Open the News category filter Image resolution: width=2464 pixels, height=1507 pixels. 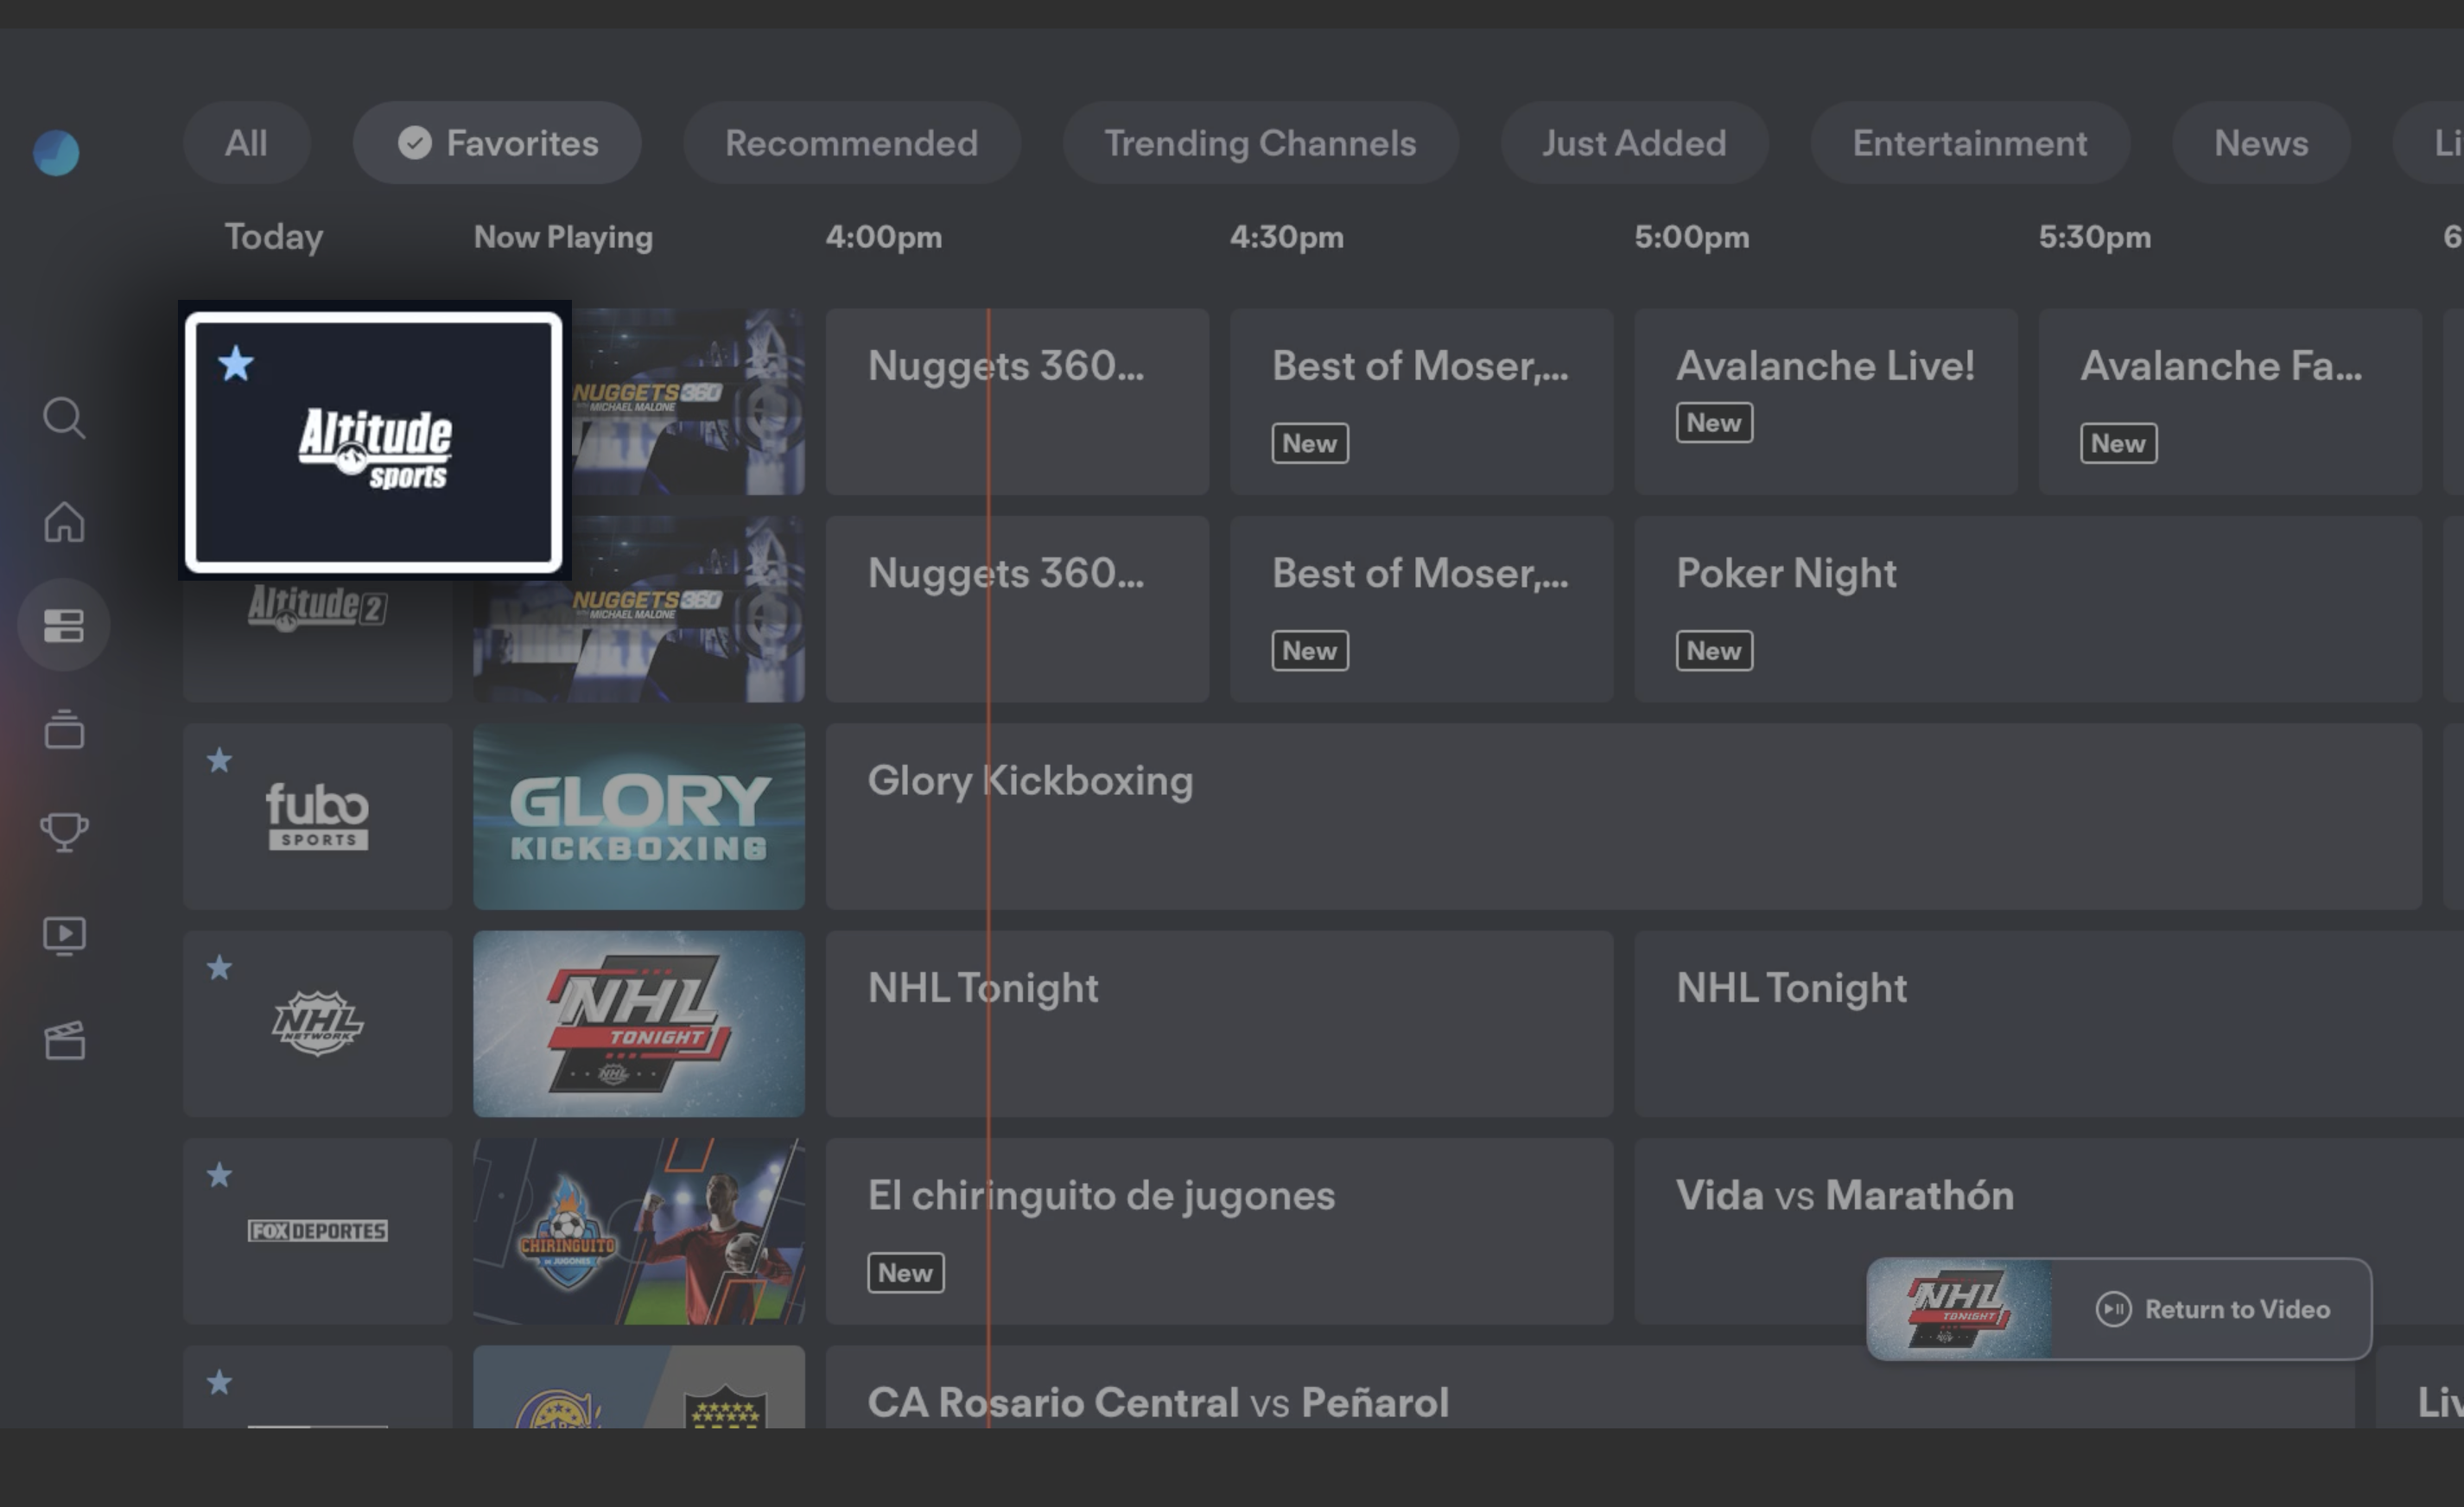[2262, 143]
